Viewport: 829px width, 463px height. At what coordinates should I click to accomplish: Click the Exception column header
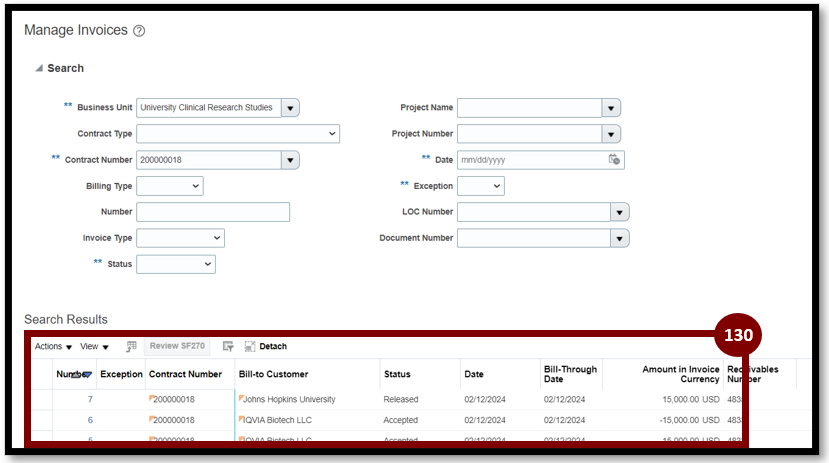[121, 374]
